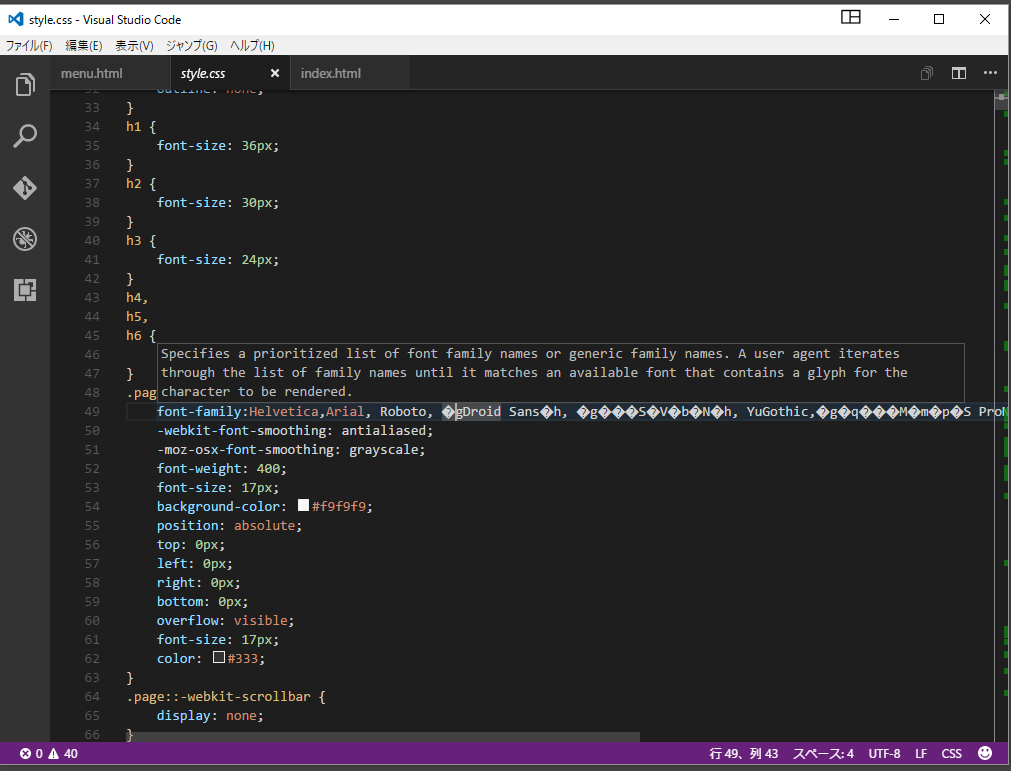Open the Source Control (Git) view
The width and height of the screenshot is (1011, 771).
click(25, 188)
